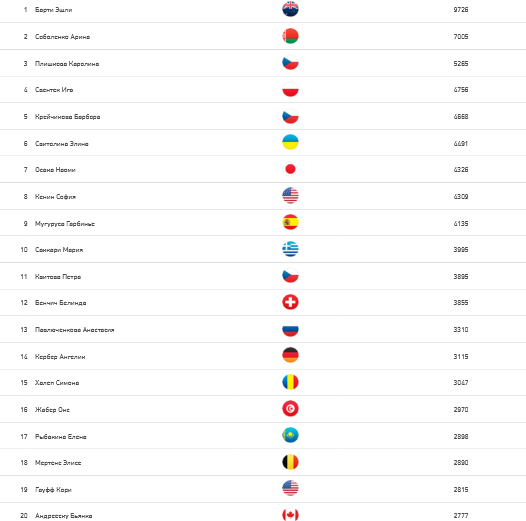Click the points value 9726
The width and height of the screenshot is (526, 521).
tap(461, 10)
